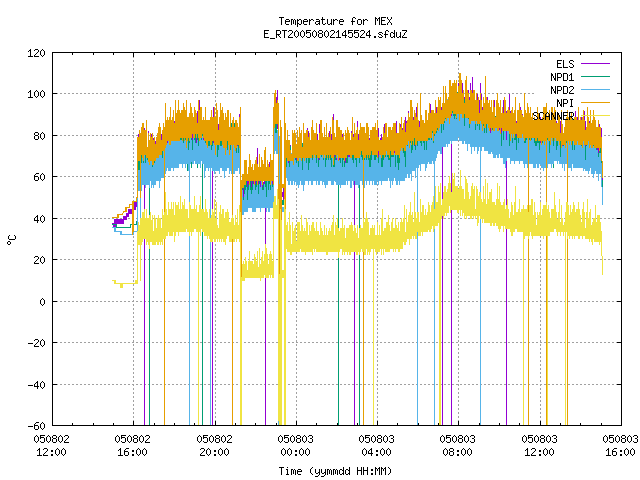The image size is (640, 480).
Task: Click the y-axis value -20
Action: tap(36, 343)
